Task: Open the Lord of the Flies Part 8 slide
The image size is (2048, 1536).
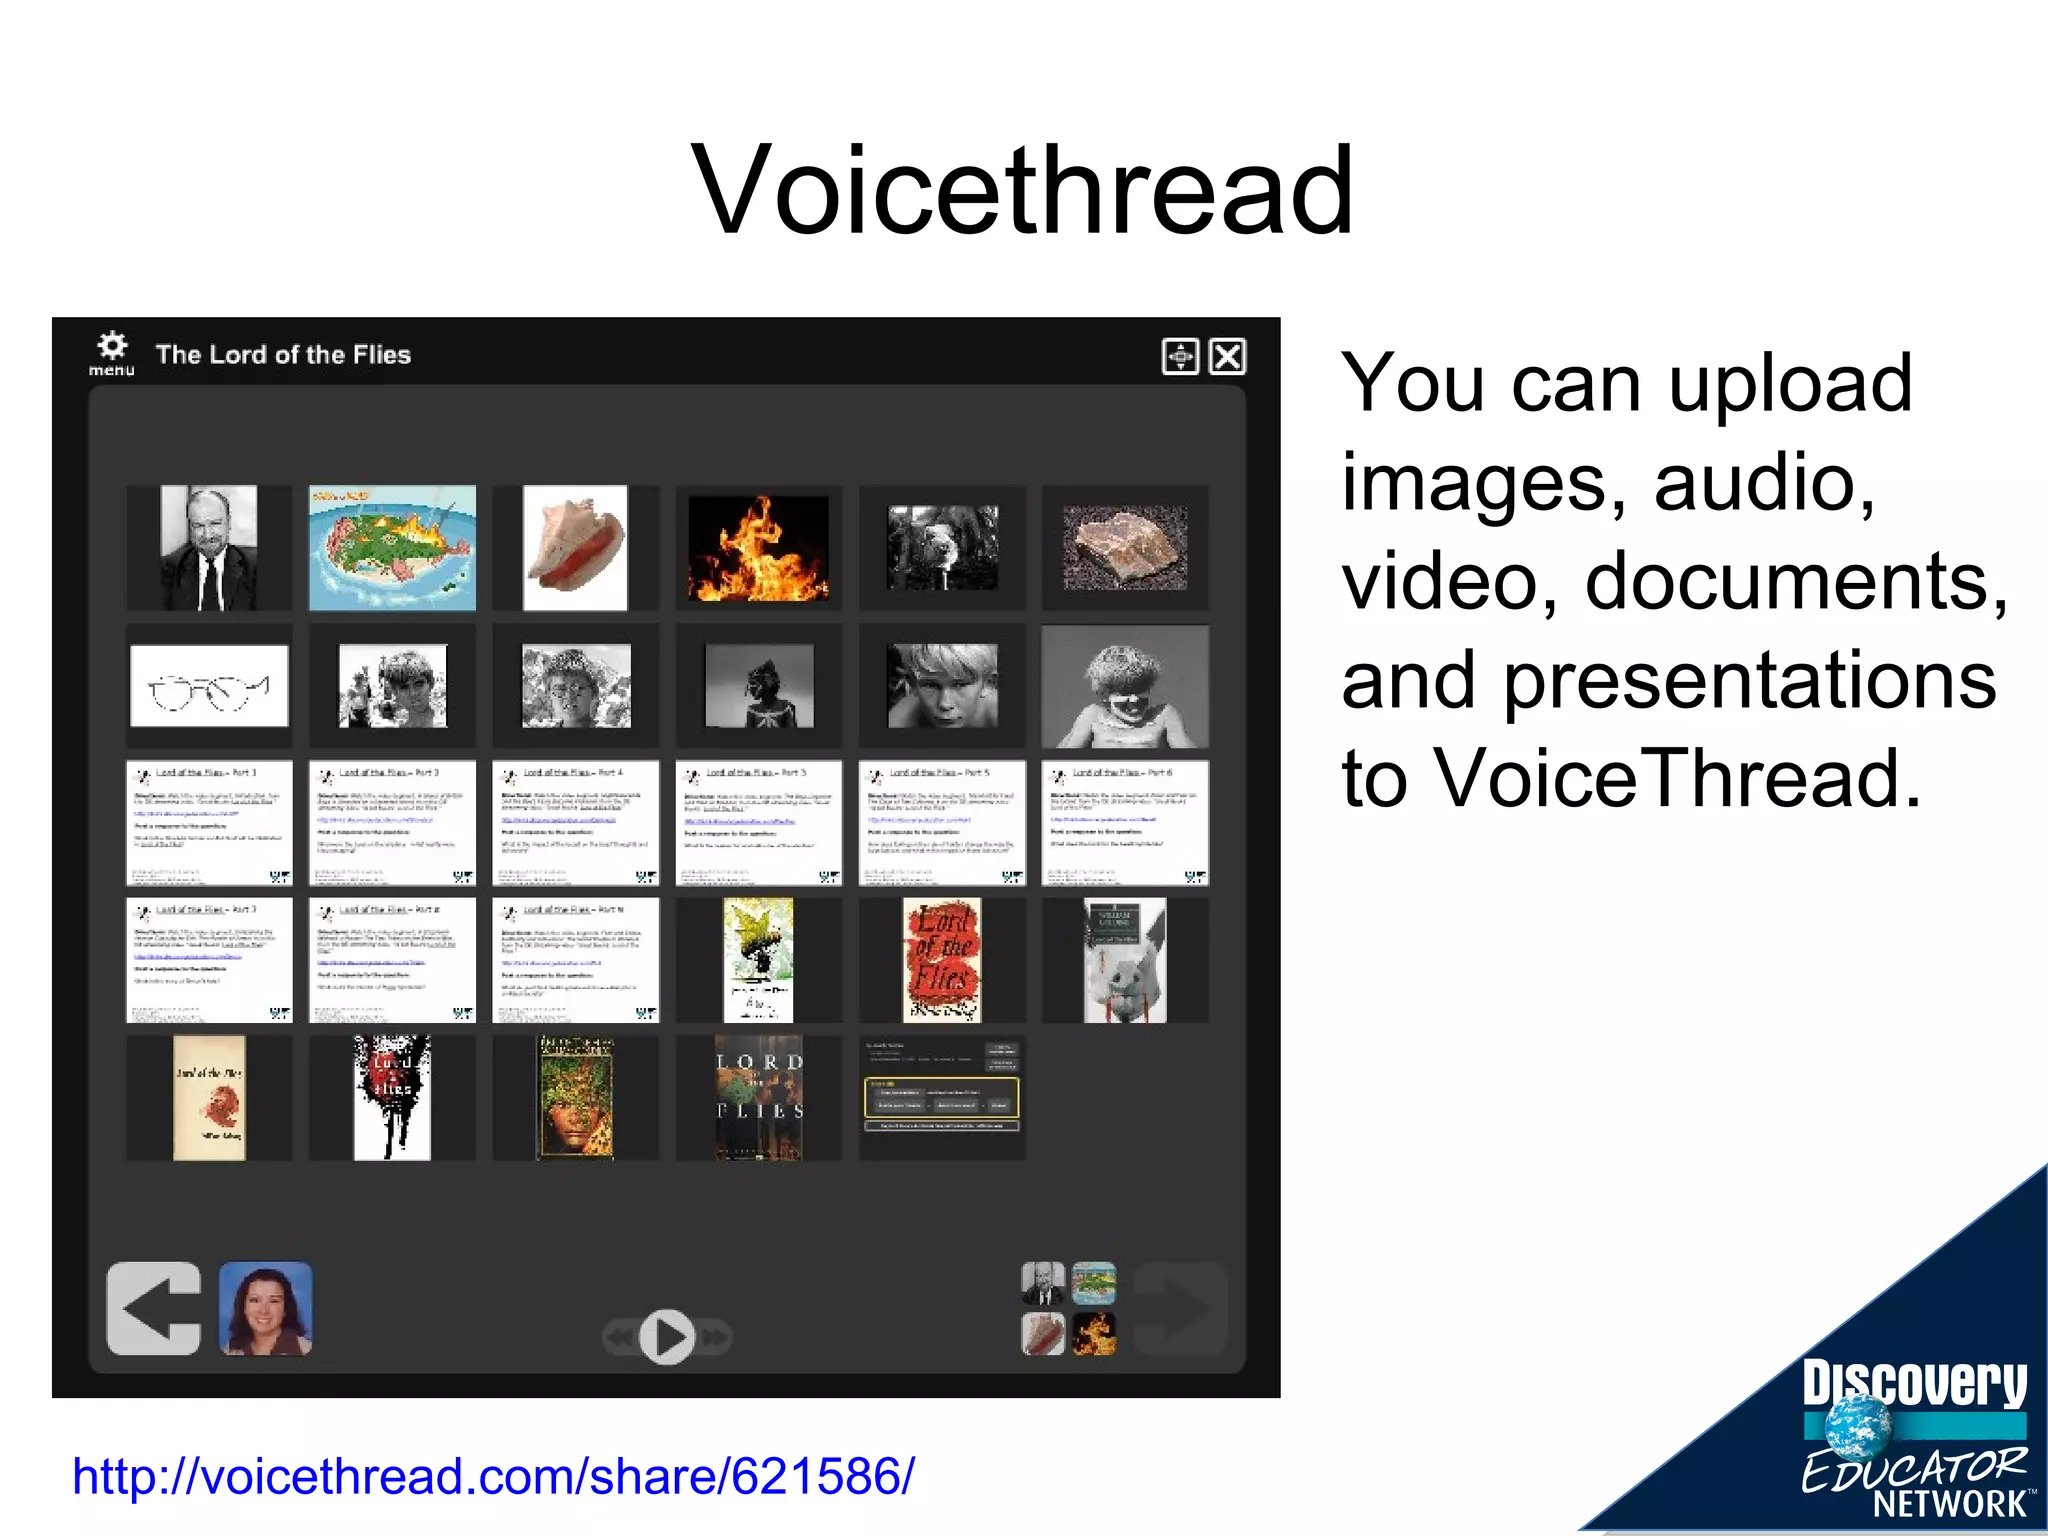Action: [x=392, y=960]
